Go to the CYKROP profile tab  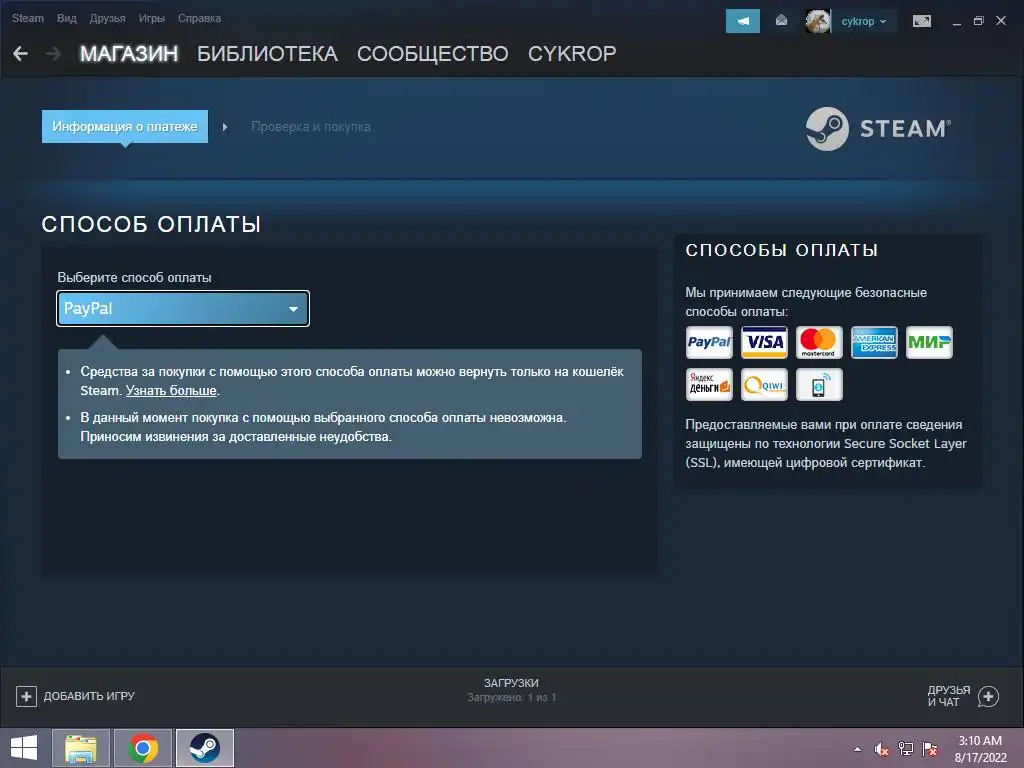pyautogui.click(x=572, y=54)
